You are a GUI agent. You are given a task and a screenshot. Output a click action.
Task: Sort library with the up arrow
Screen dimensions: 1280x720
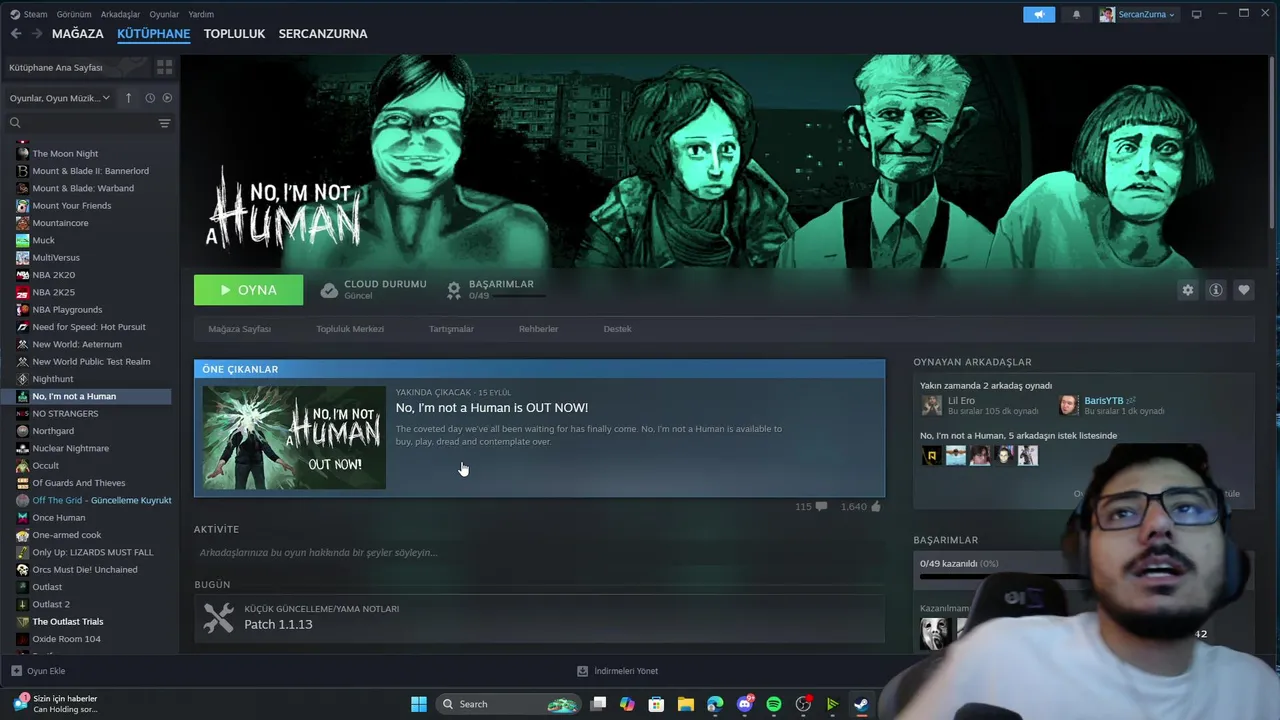pos(128,98)
